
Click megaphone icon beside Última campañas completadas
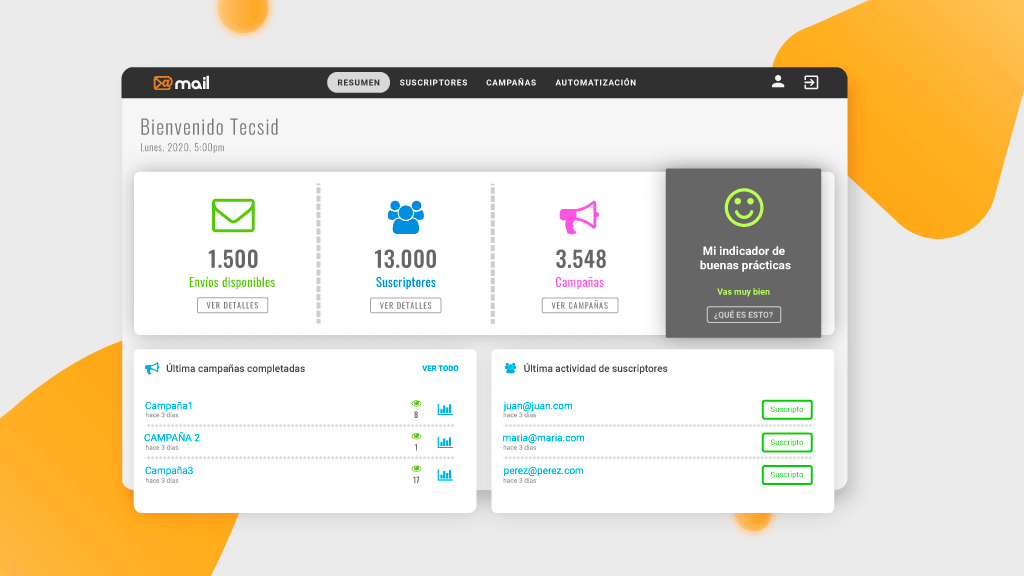[152, 368]
